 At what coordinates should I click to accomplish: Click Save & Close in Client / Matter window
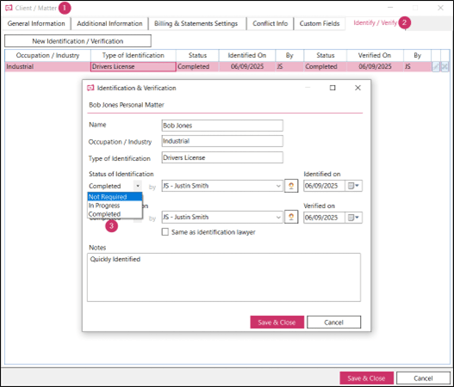pyautogui.click(x=367, y=378)
